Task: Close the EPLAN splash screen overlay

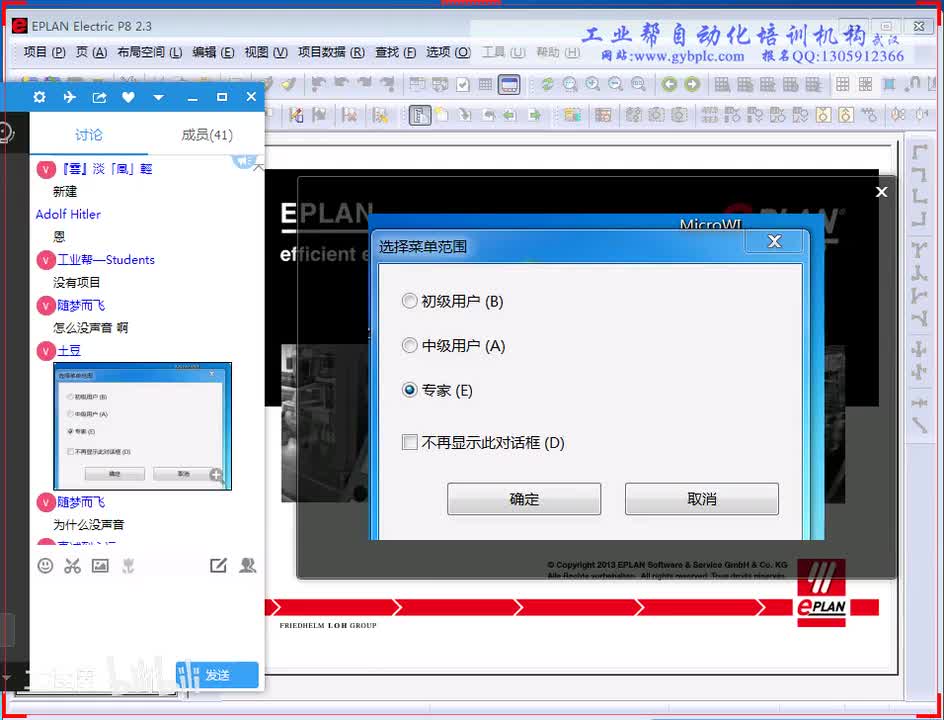Action: [881, 192]
